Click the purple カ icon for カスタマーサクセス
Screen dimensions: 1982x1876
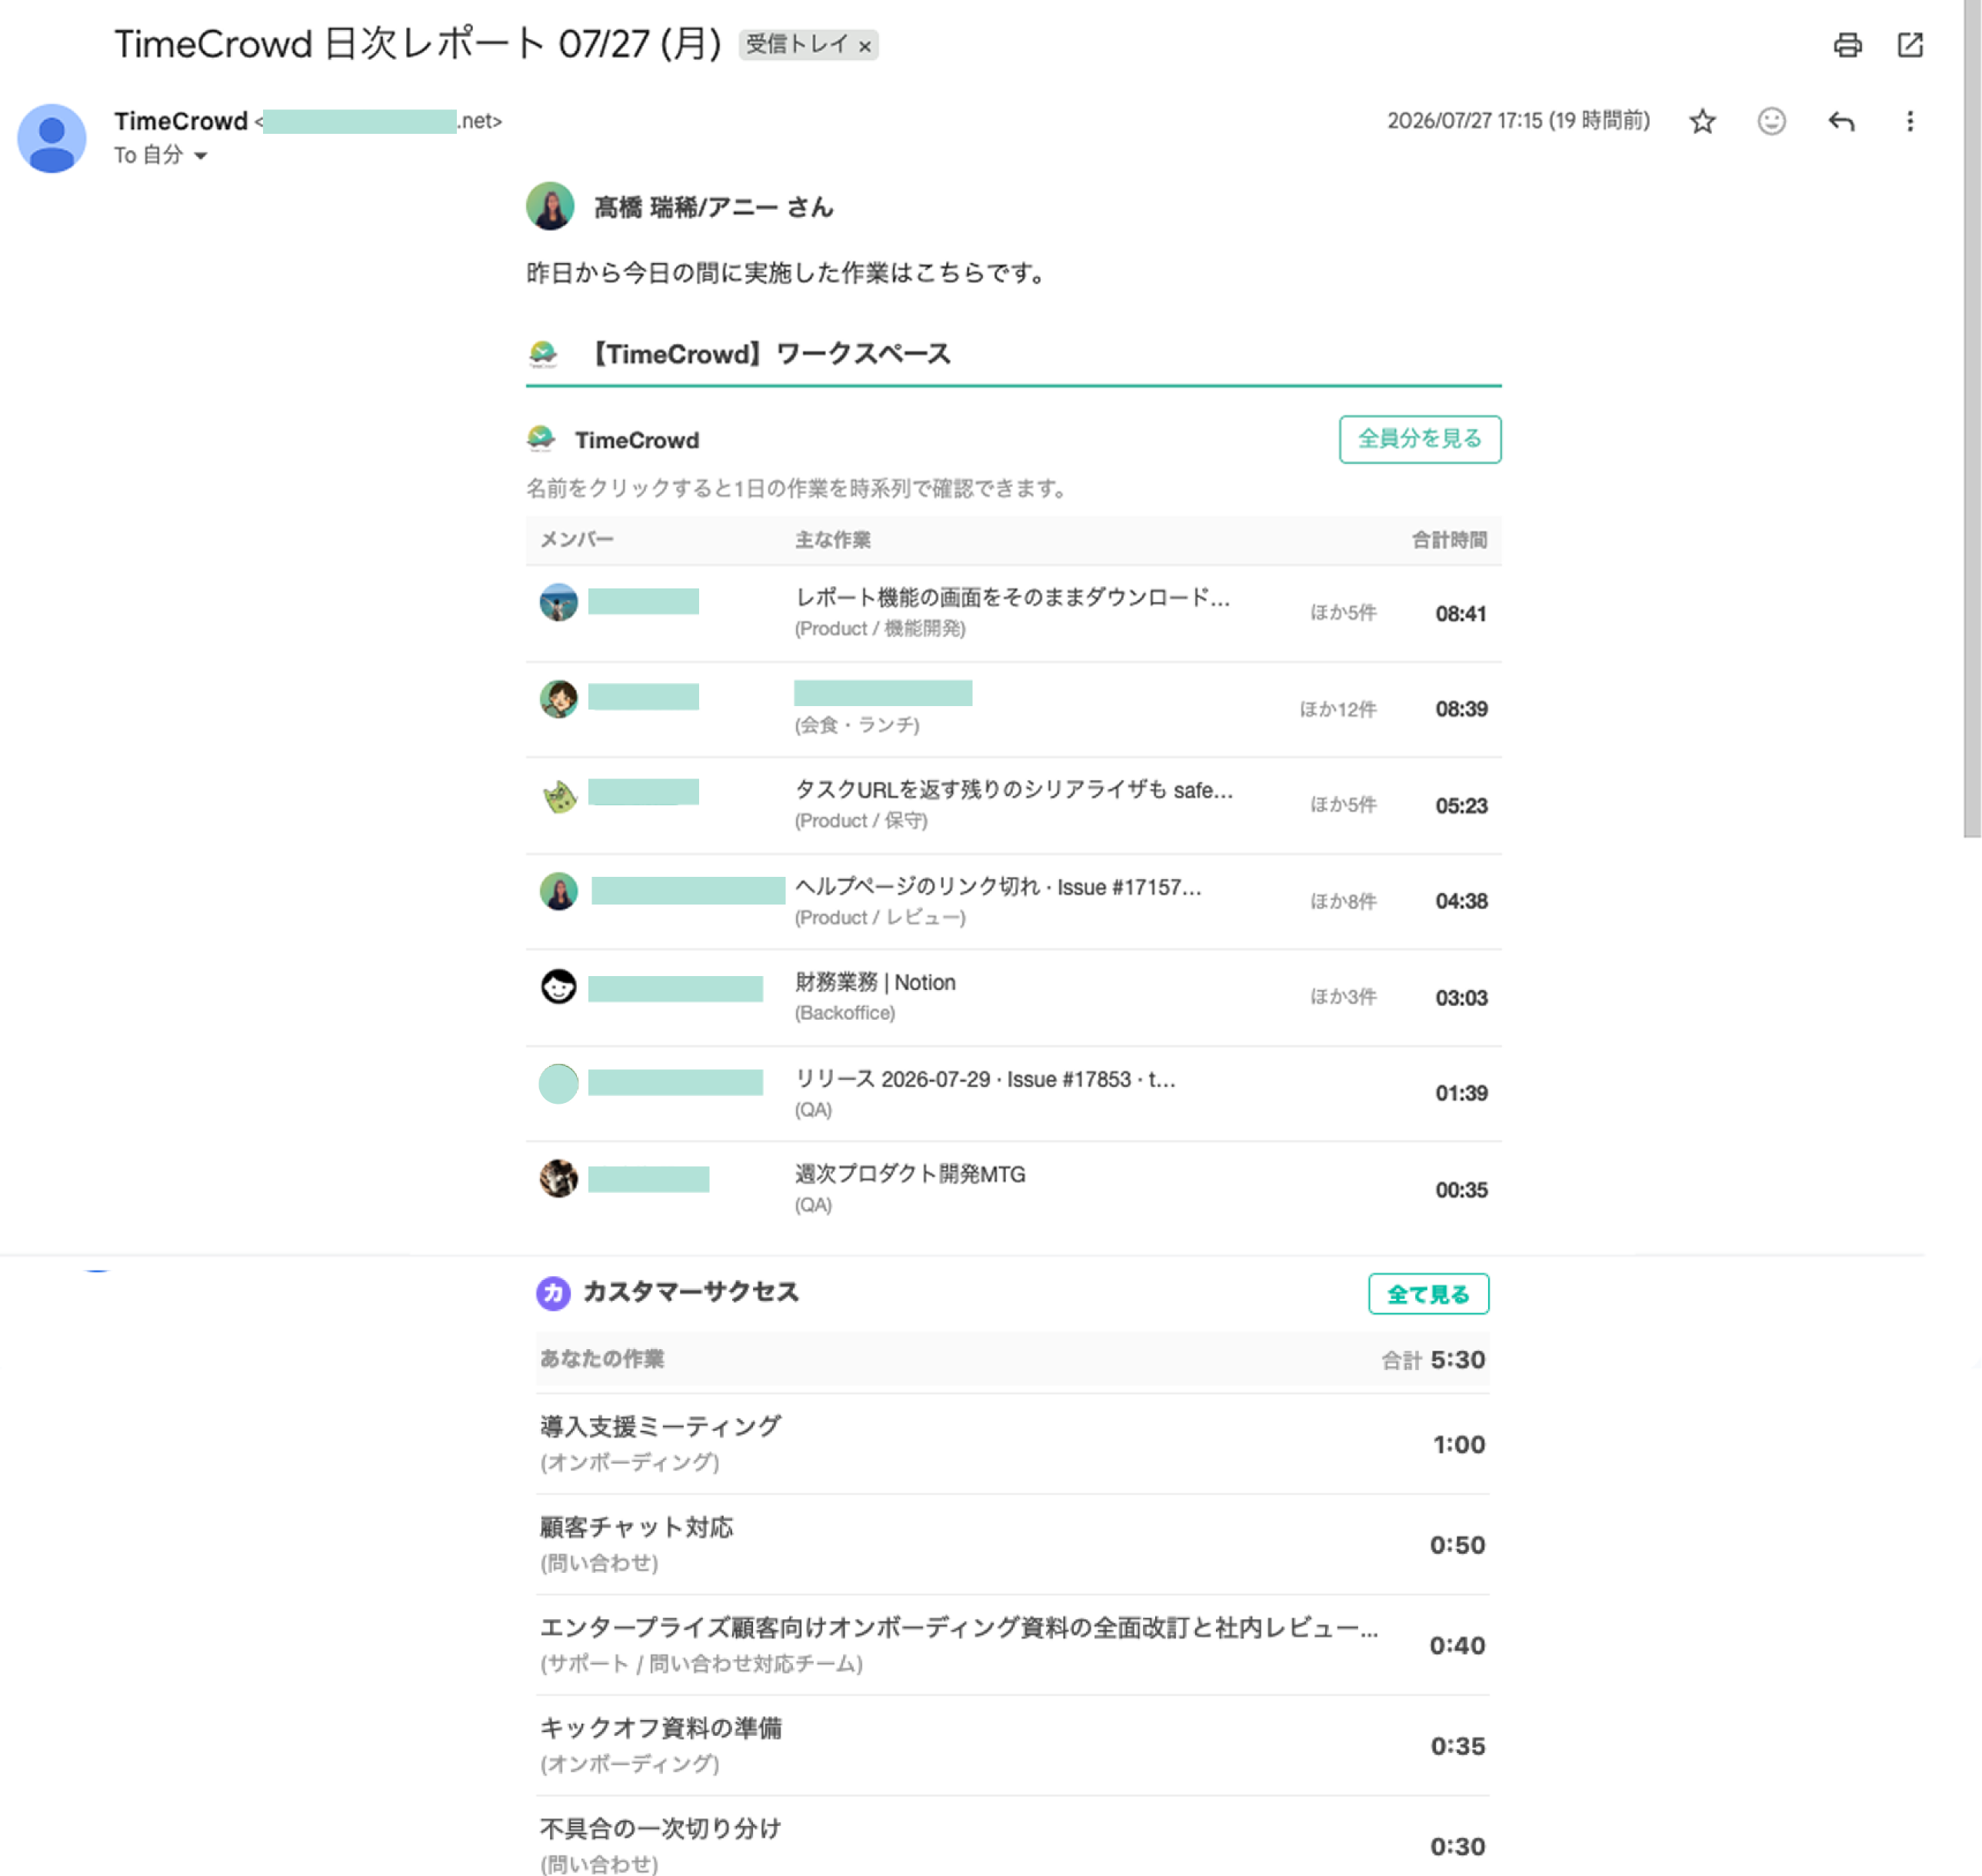(x=553, y=1293)
